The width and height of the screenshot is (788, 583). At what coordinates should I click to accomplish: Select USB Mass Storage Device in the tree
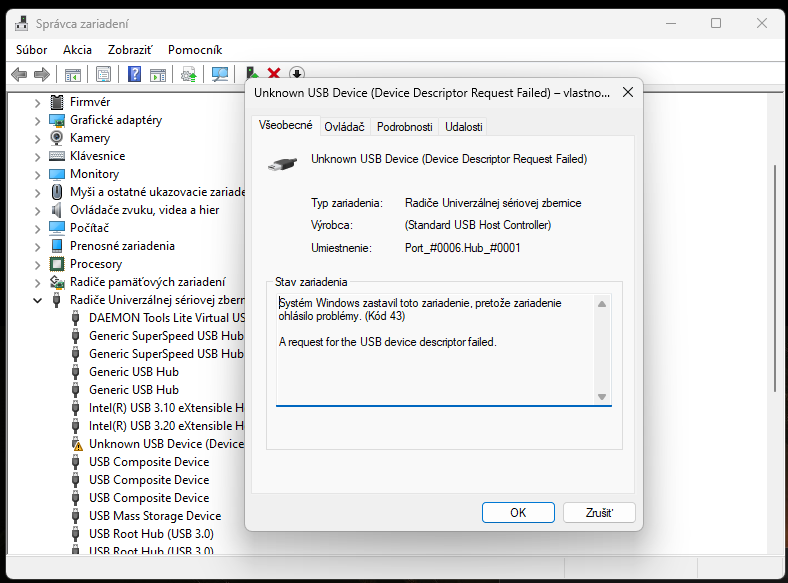tap(154, 516)
